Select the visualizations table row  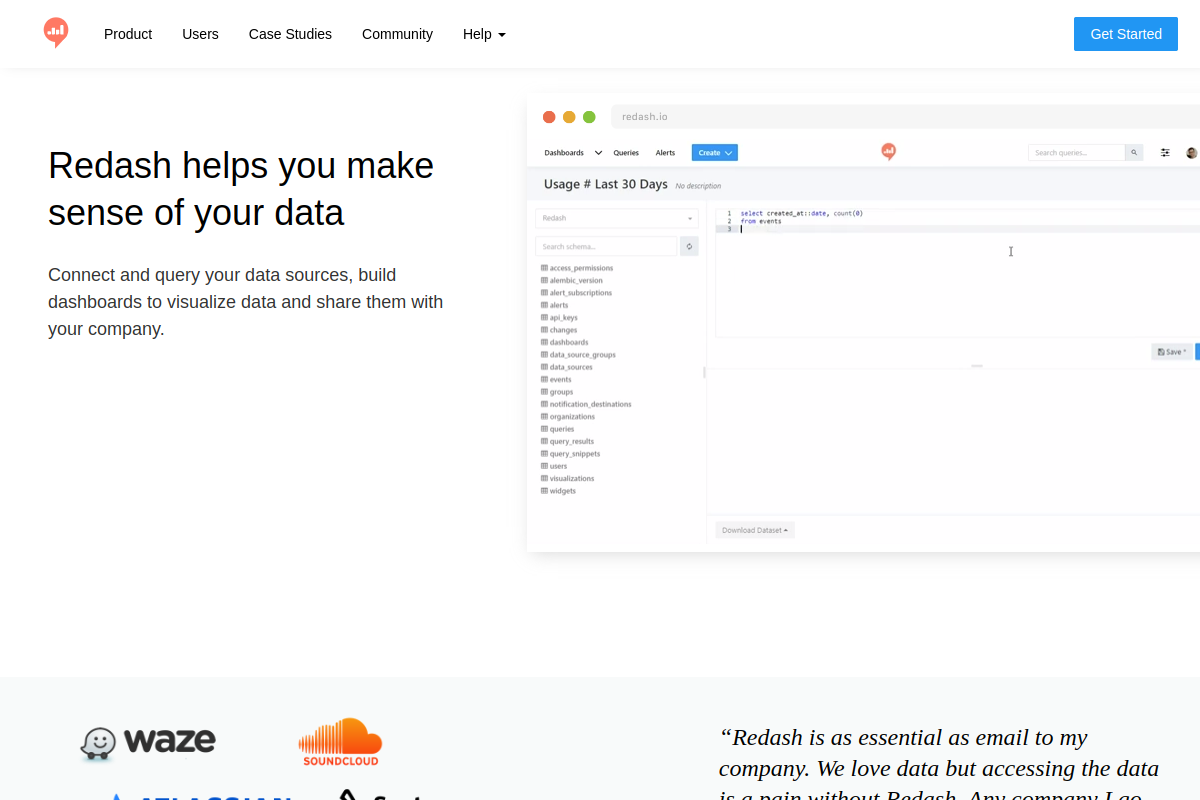567,479
